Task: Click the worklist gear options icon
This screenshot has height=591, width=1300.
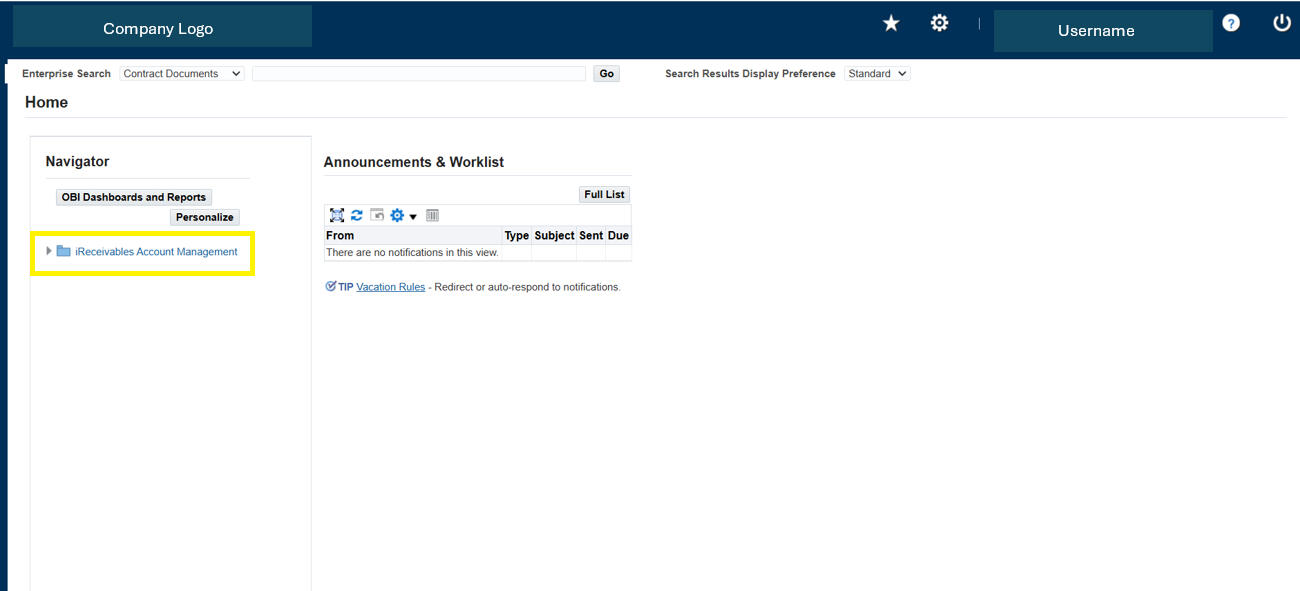Action: click(398, 216)
